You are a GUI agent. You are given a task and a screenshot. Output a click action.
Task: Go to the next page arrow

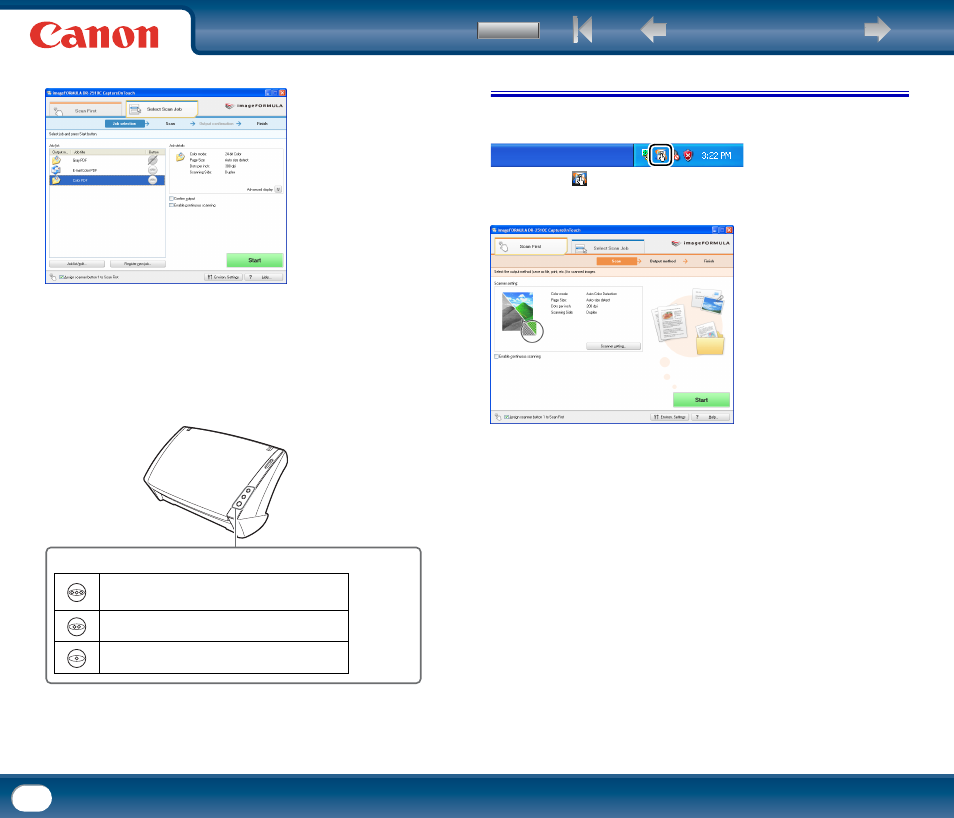pos(877,29)
